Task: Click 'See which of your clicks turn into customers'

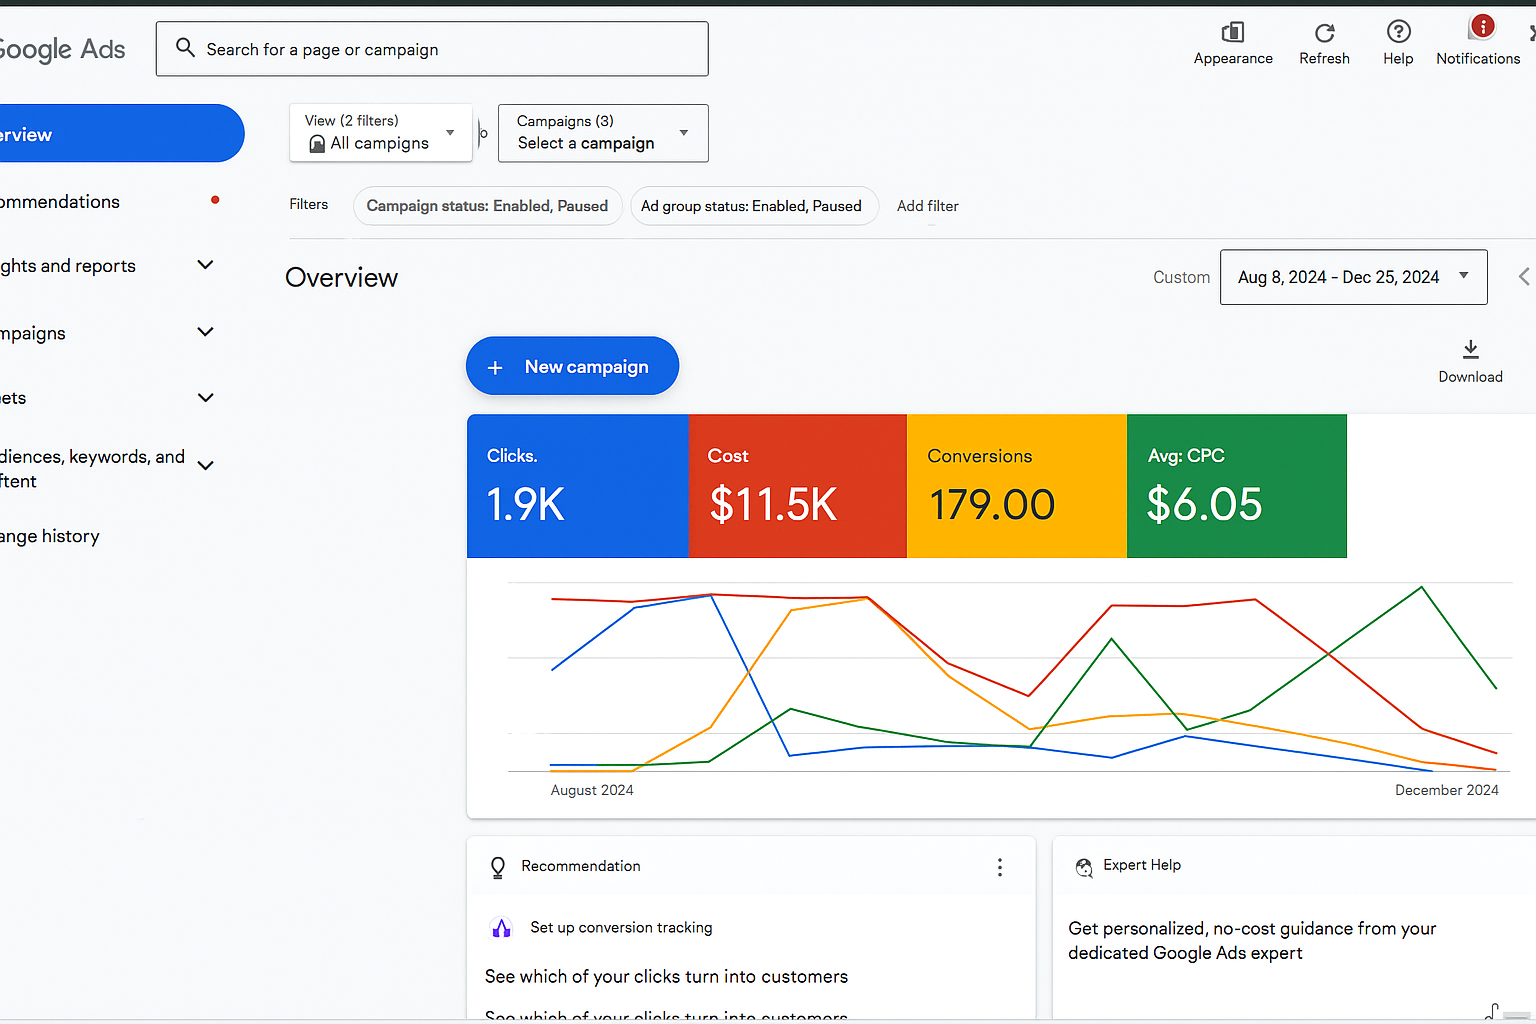Action: coord(666,977)
